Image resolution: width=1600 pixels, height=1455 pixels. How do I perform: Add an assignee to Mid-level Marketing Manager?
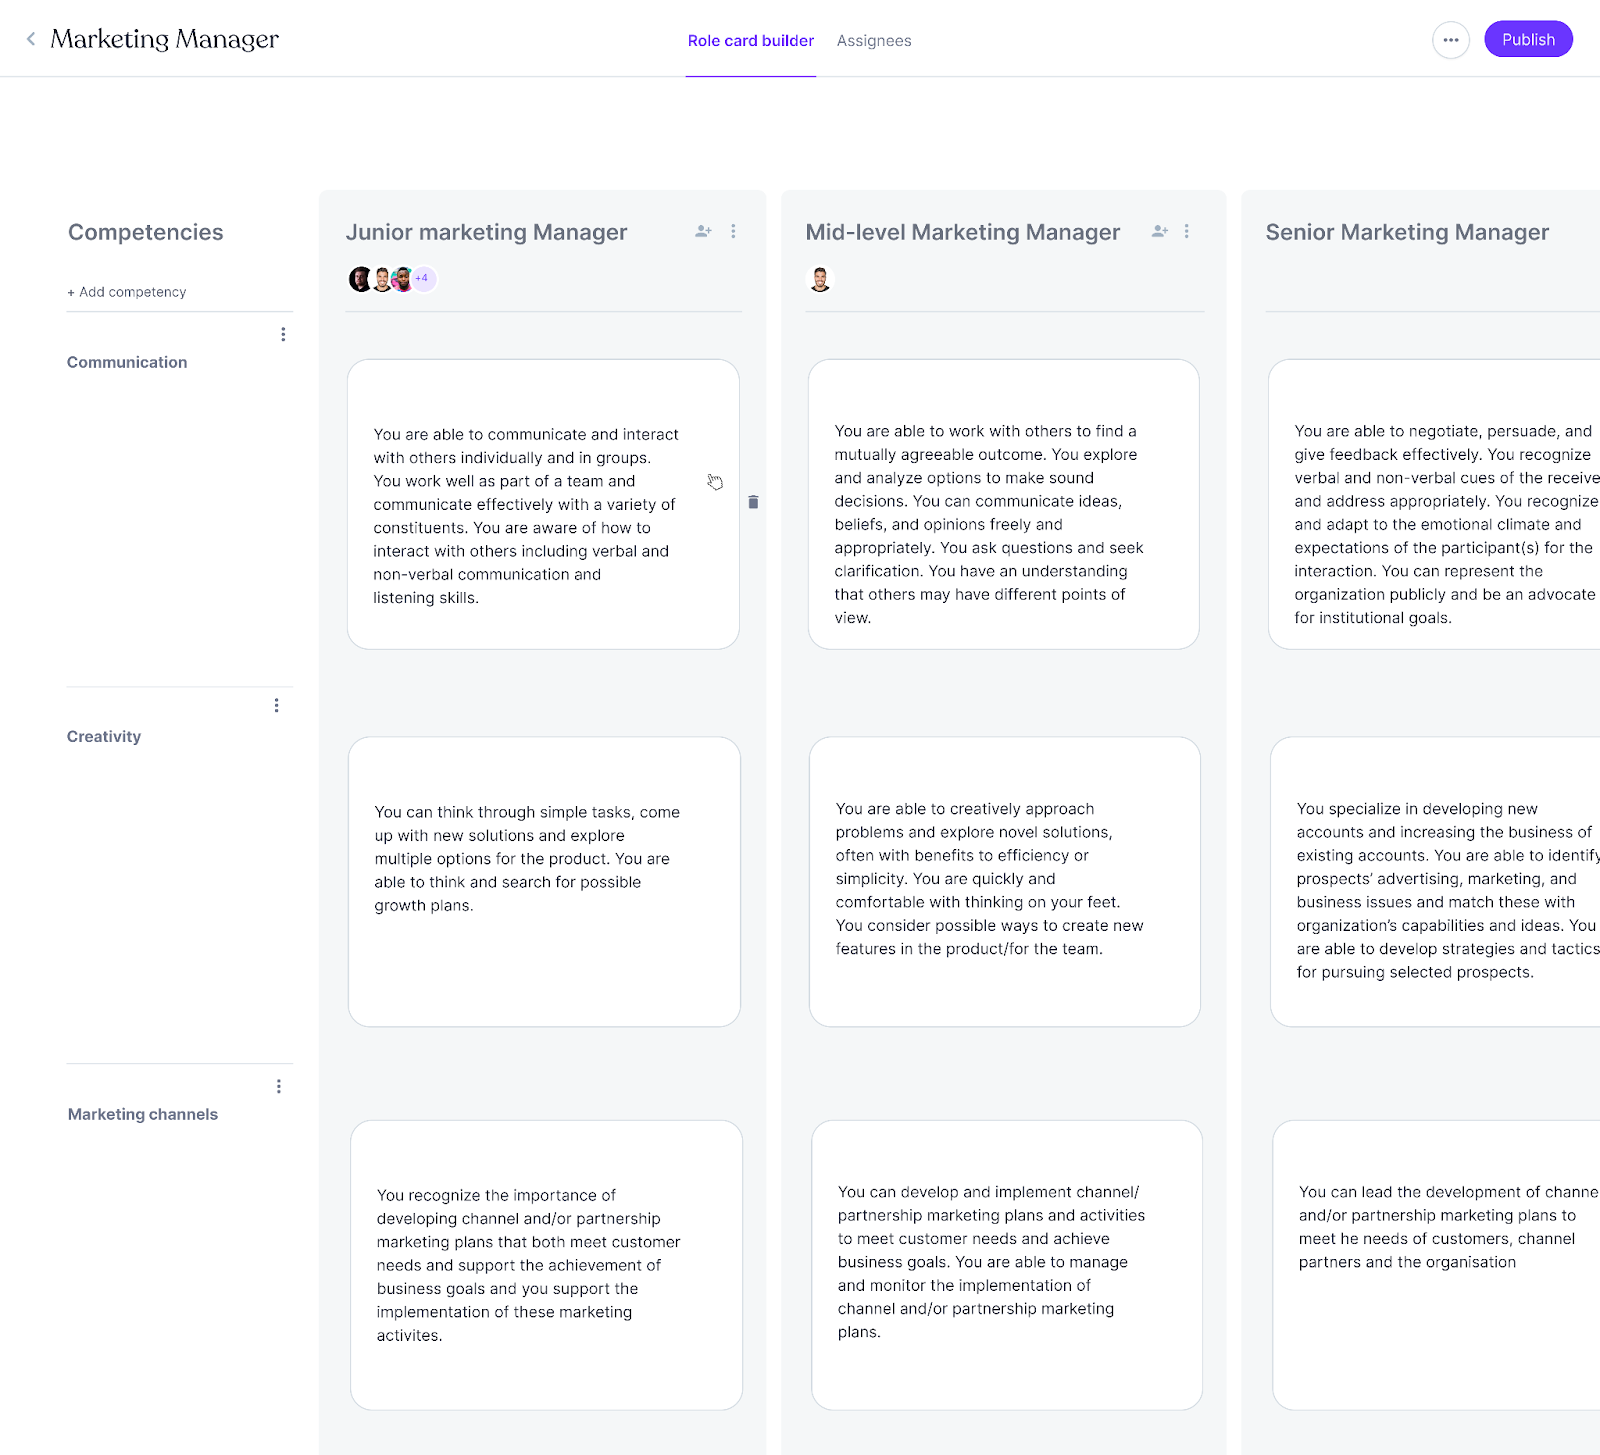point(1160,231)
